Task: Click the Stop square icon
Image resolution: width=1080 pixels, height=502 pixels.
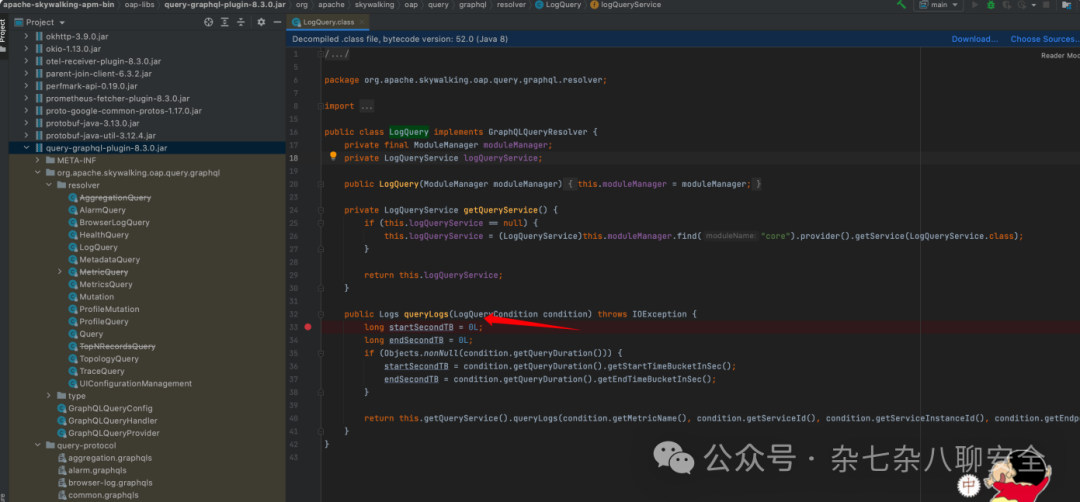Action: [x=1046, y=5]
